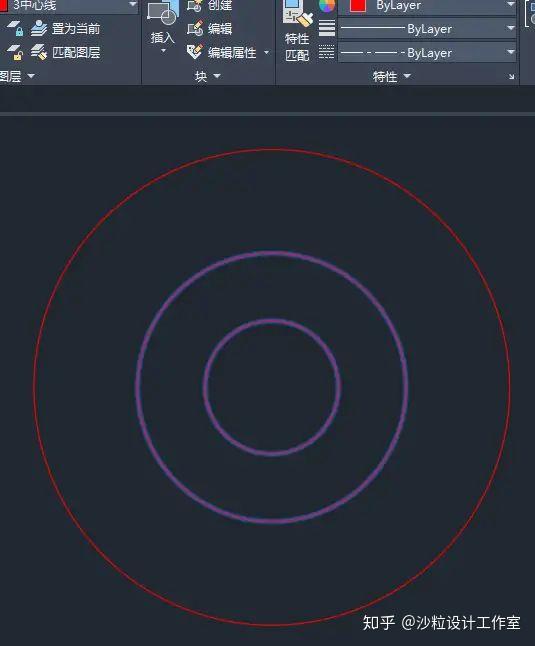
Task: Open the linetype ByLayer dropdown
Action: coord(427,52)
